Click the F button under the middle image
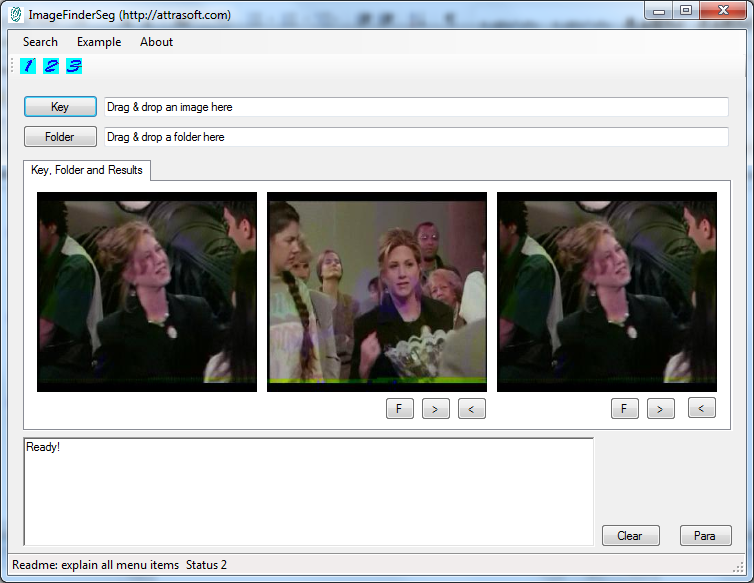This screenshot has height=583, width=754. pyautogui.click(x=400, y=409)
